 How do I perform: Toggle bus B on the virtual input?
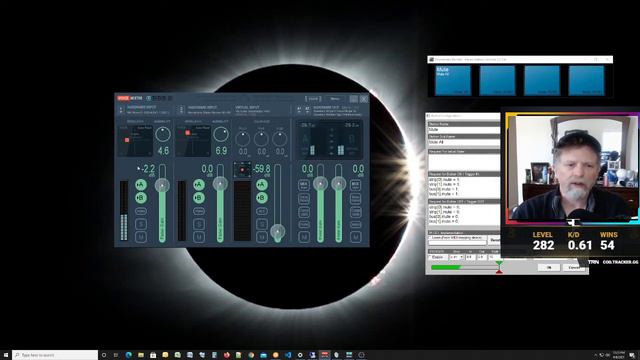[262, 198]
